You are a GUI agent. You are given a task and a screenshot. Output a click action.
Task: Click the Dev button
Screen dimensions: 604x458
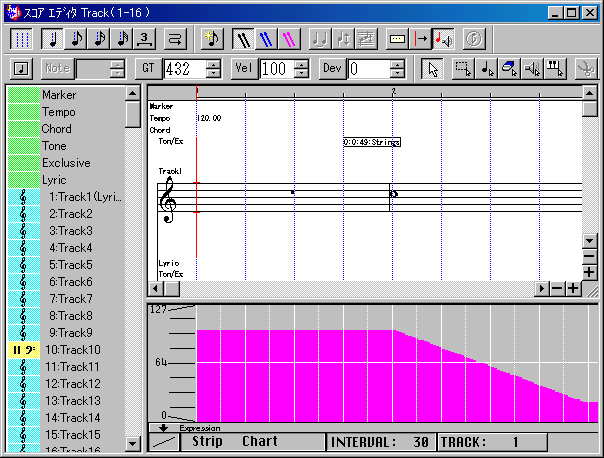click(332, 69)
